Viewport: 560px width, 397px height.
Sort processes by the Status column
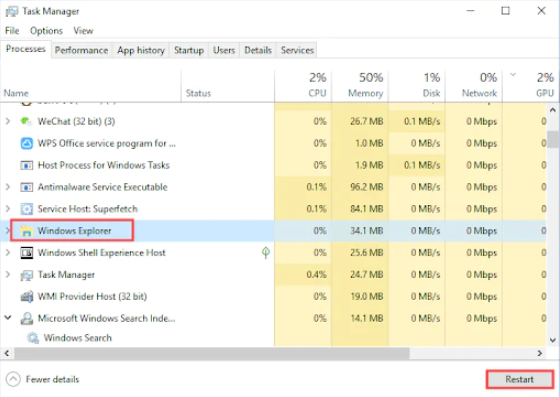228,86
